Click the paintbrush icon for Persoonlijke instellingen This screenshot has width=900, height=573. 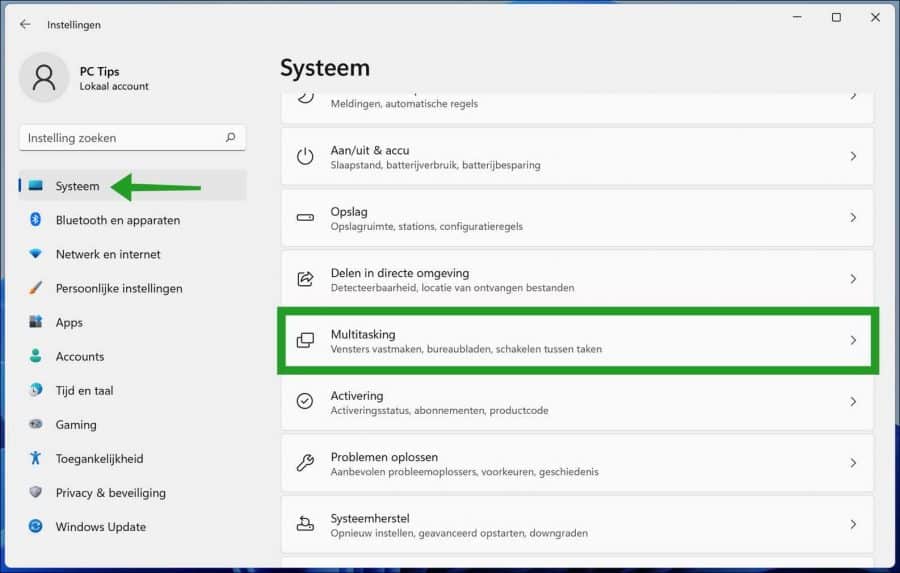pyautogui.click(x=36, y=287)
